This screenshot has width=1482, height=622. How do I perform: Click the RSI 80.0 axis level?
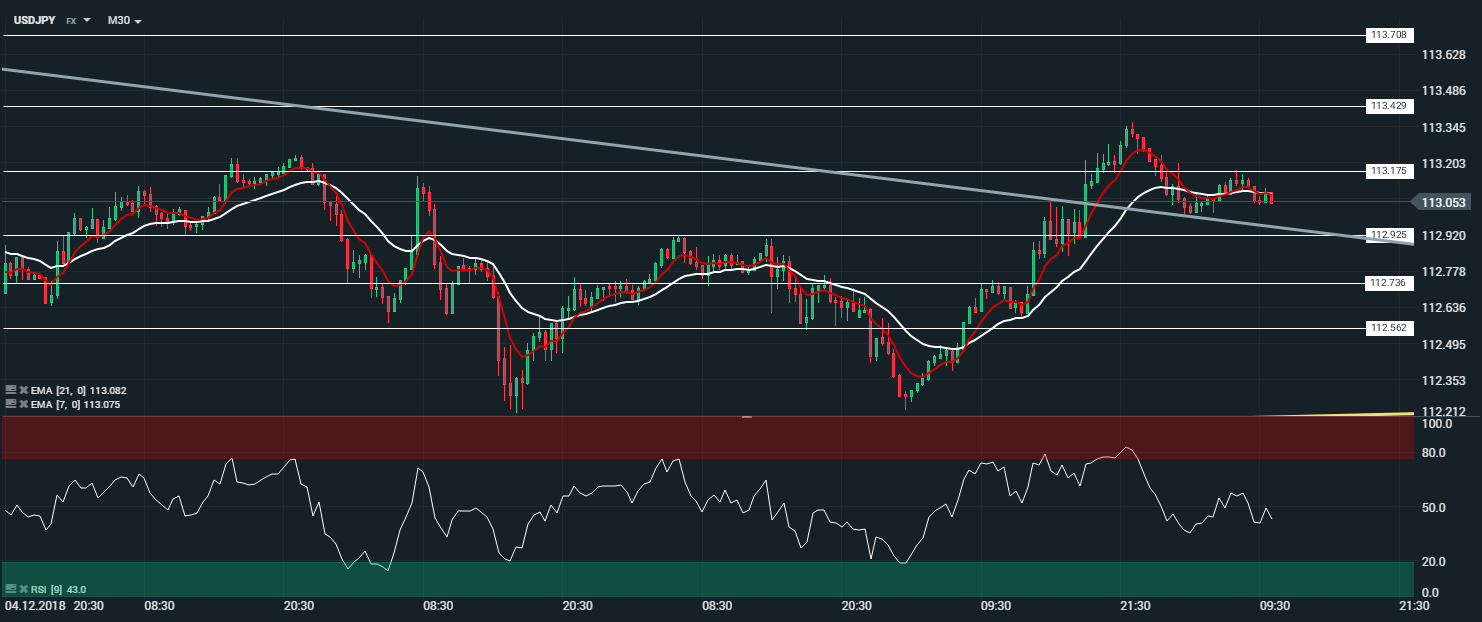[x=1434, y=453]
